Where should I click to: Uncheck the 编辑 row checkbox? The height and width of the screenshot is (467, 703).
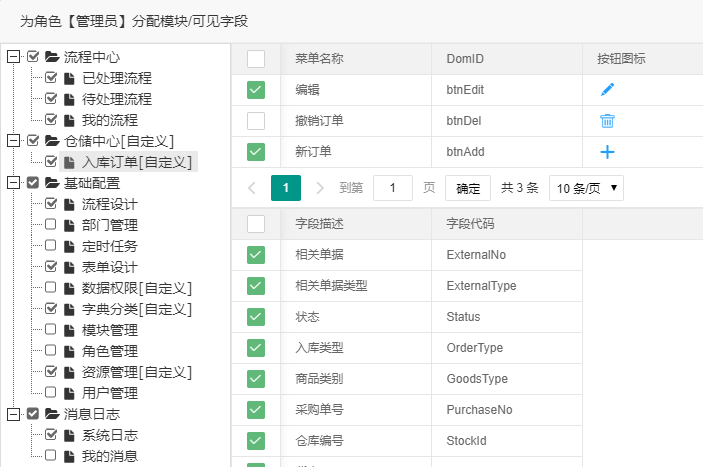click(x=256, y=90)
